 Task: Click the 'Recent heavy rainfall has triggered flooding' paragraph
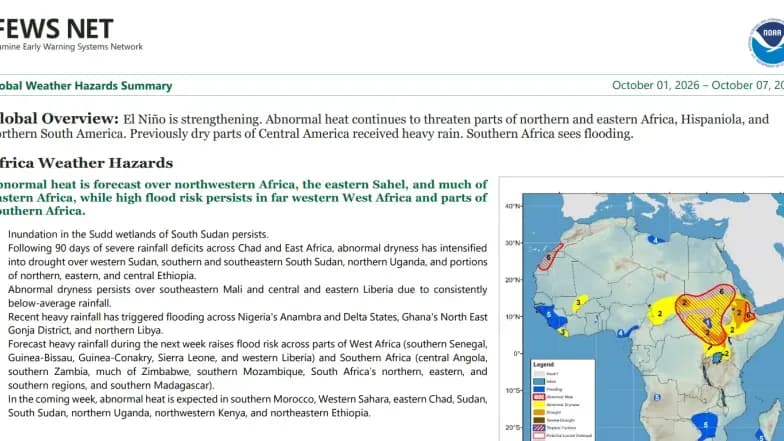pos(248,324)
